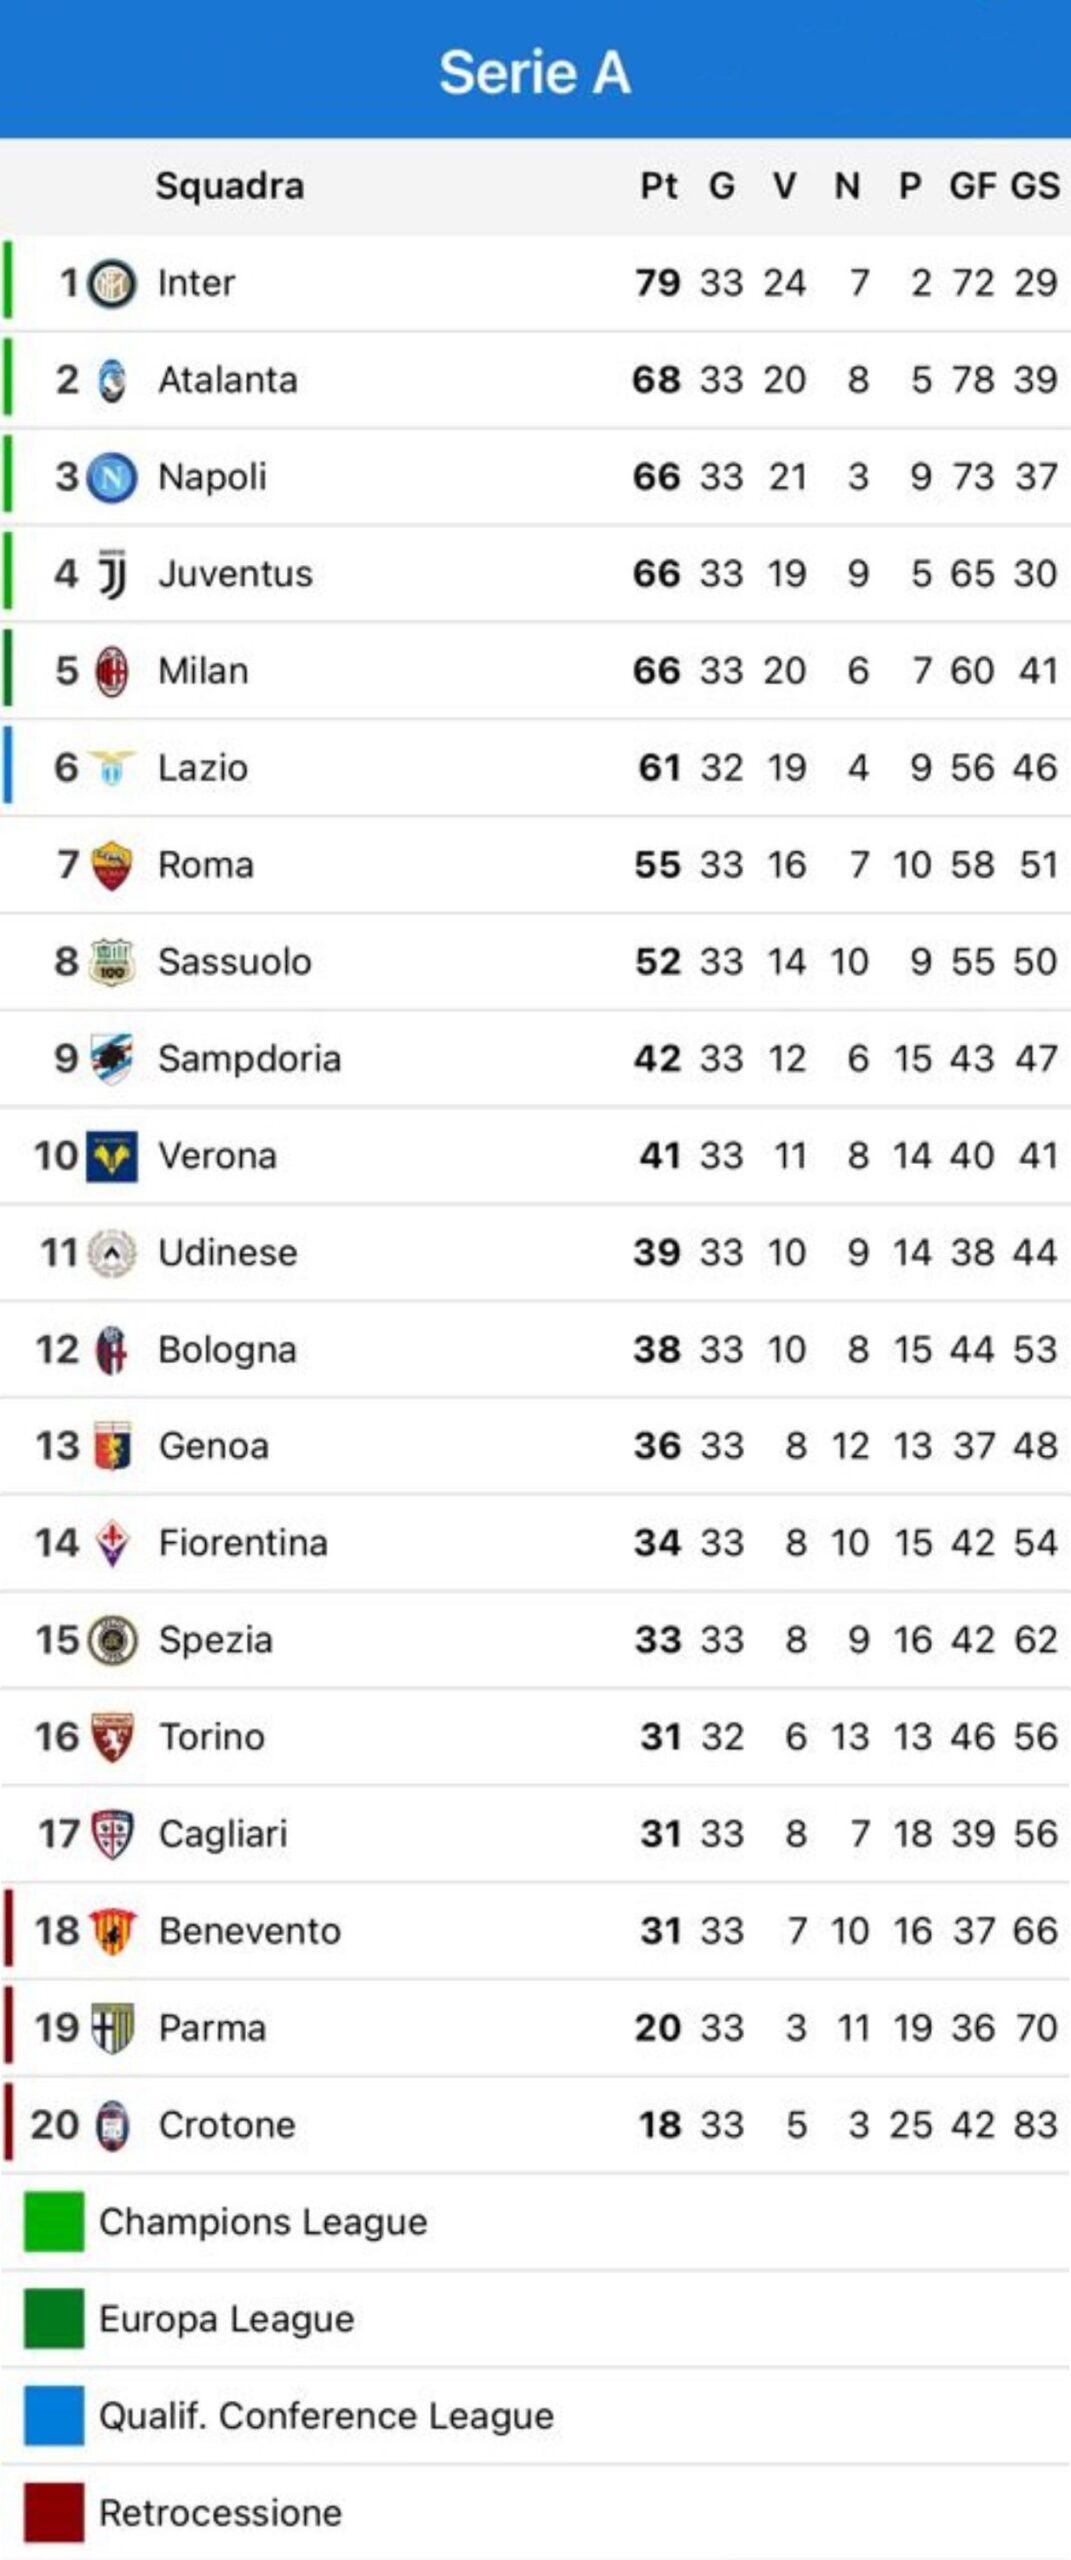Screen dimensions: 1071x2560
Task: Click the Crotone team name
Action: tap(227, 2125)
